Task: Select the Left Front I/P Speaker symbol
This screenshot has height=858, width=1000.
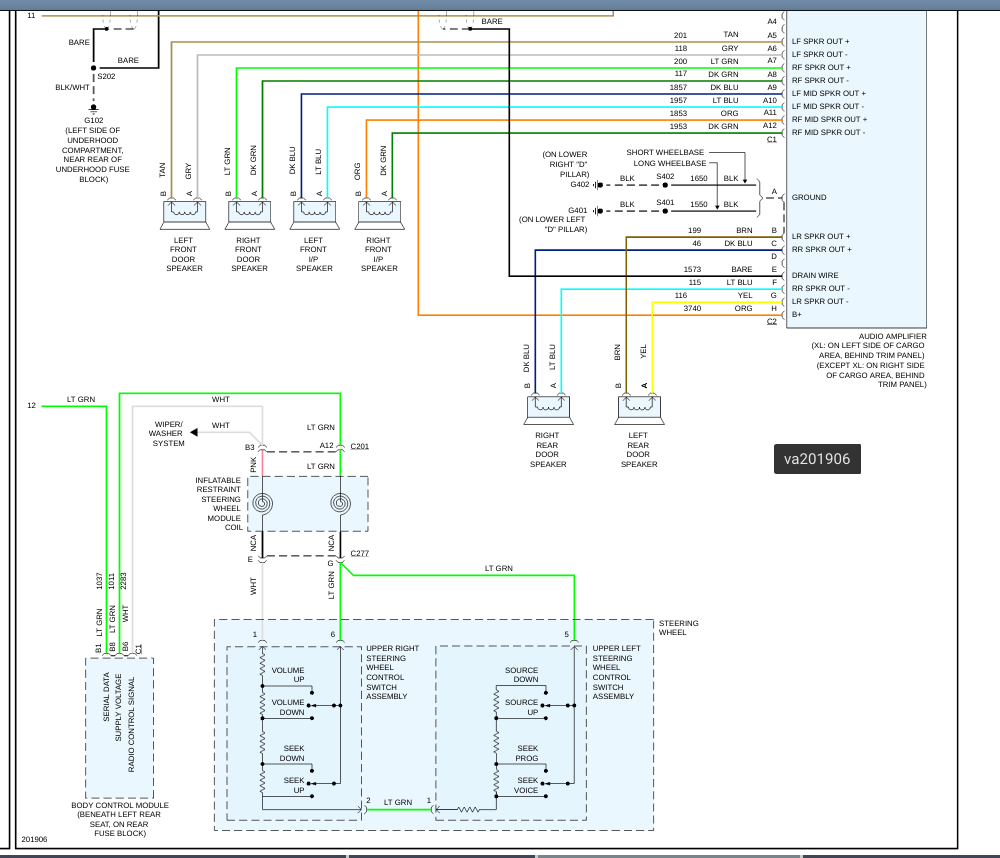Action: pos(314,214)
